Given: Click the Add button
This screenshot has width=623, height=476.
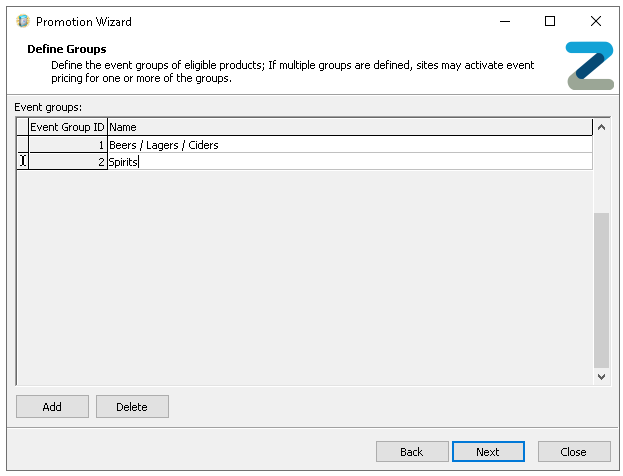Looking at the screenshot, I should coord(52,407).
